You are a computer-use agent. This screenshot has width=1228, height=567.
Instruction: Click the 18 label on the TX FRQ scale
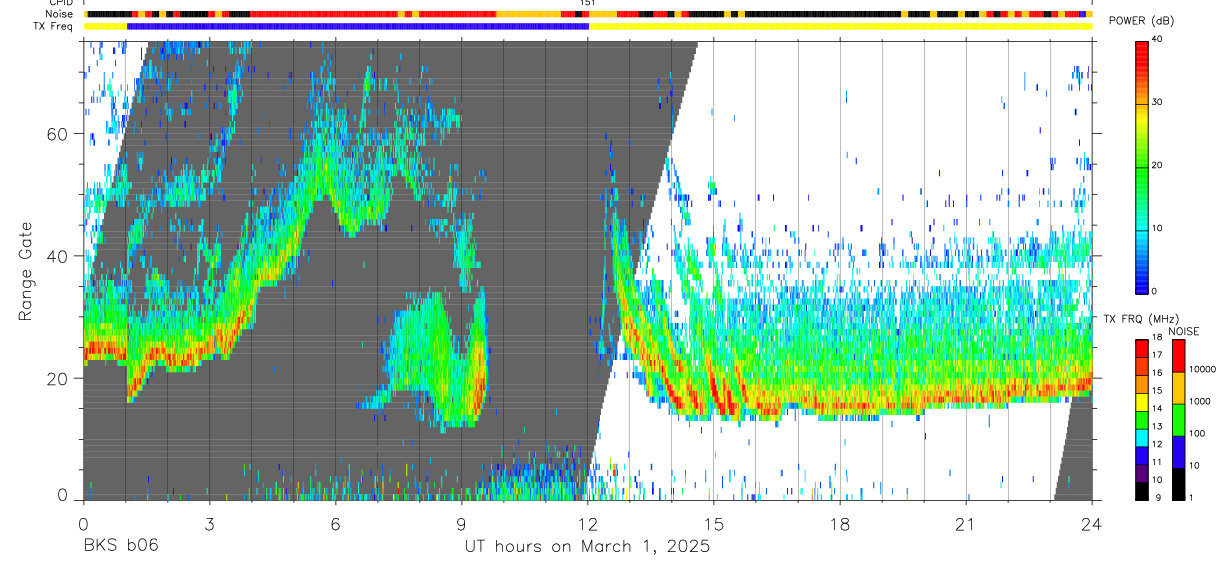pyautogui.click(x=1158, y=339)
